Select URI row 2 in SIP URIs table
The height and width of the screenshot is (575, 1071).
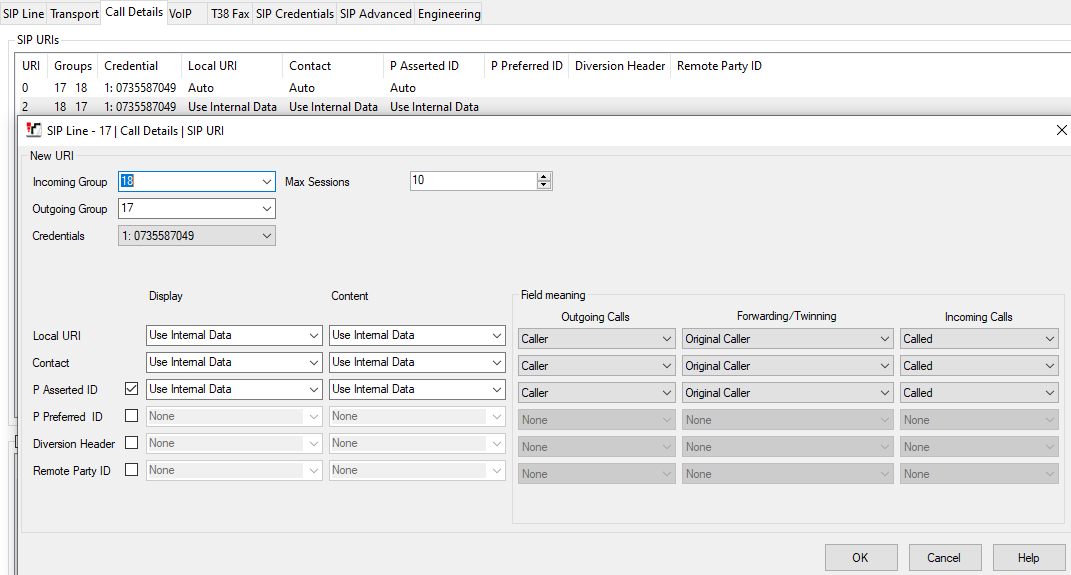pyautogui.click(x=543, y=107)
